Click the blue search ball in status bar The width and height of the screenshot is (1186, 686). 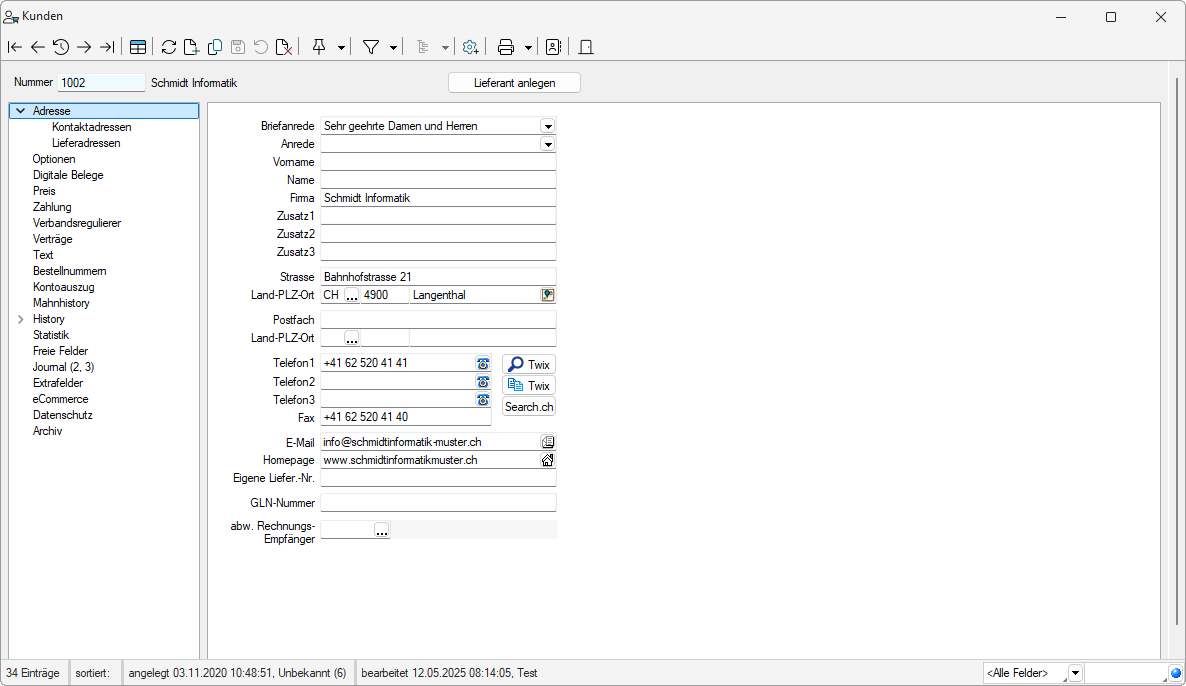1175,672
